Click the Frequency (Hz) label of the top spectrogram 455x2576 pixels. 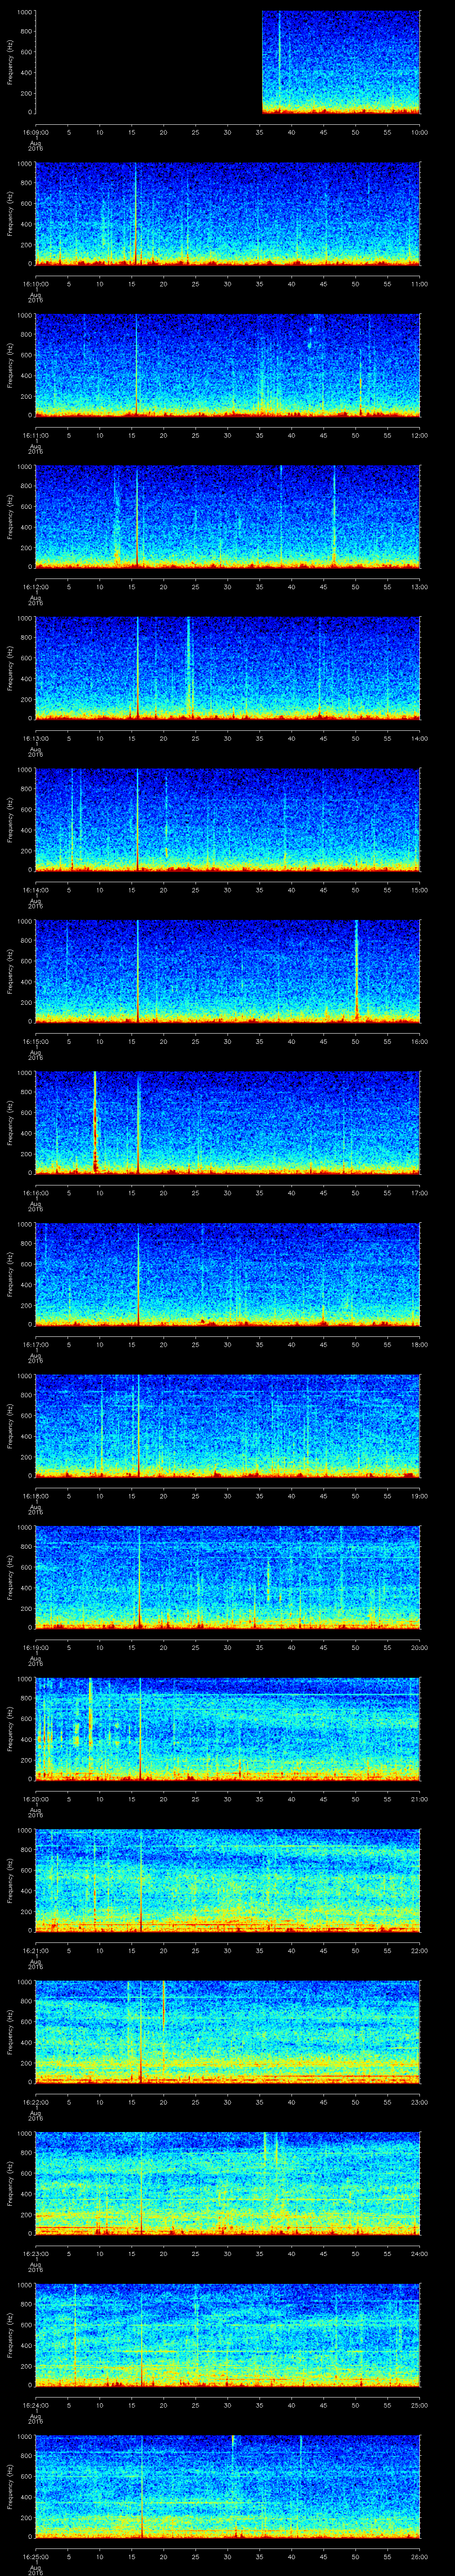pyautogui.click(x=10, y=62)
